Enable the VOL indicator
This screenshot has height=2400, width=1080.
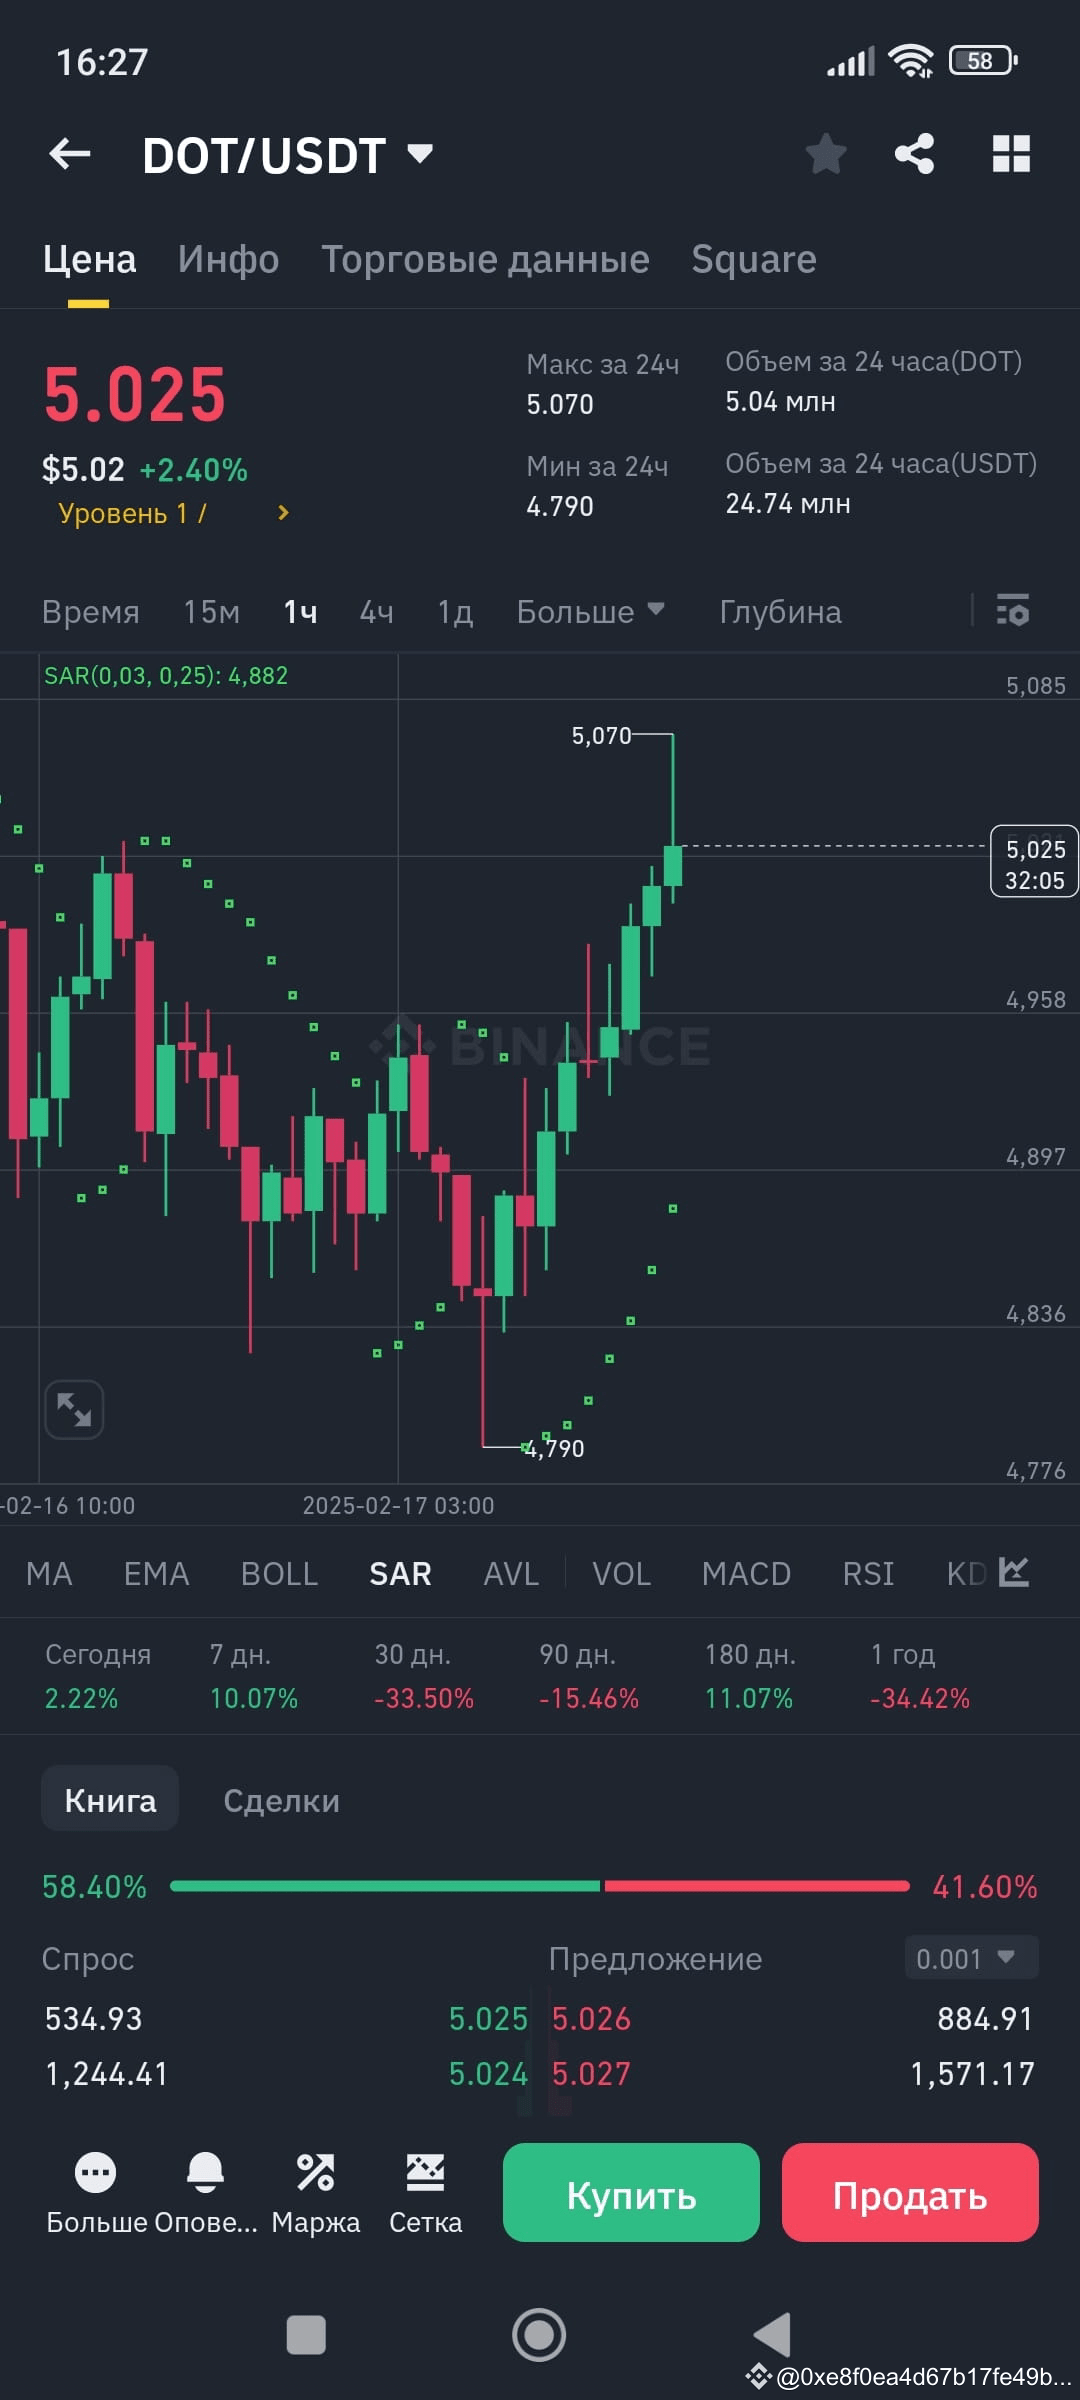coord(621,1573)
